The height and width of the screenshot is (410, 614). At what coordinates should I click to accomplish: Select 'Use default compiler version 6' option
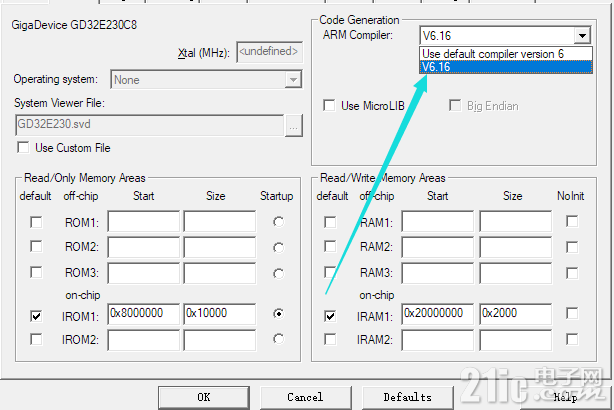[506, 54]
